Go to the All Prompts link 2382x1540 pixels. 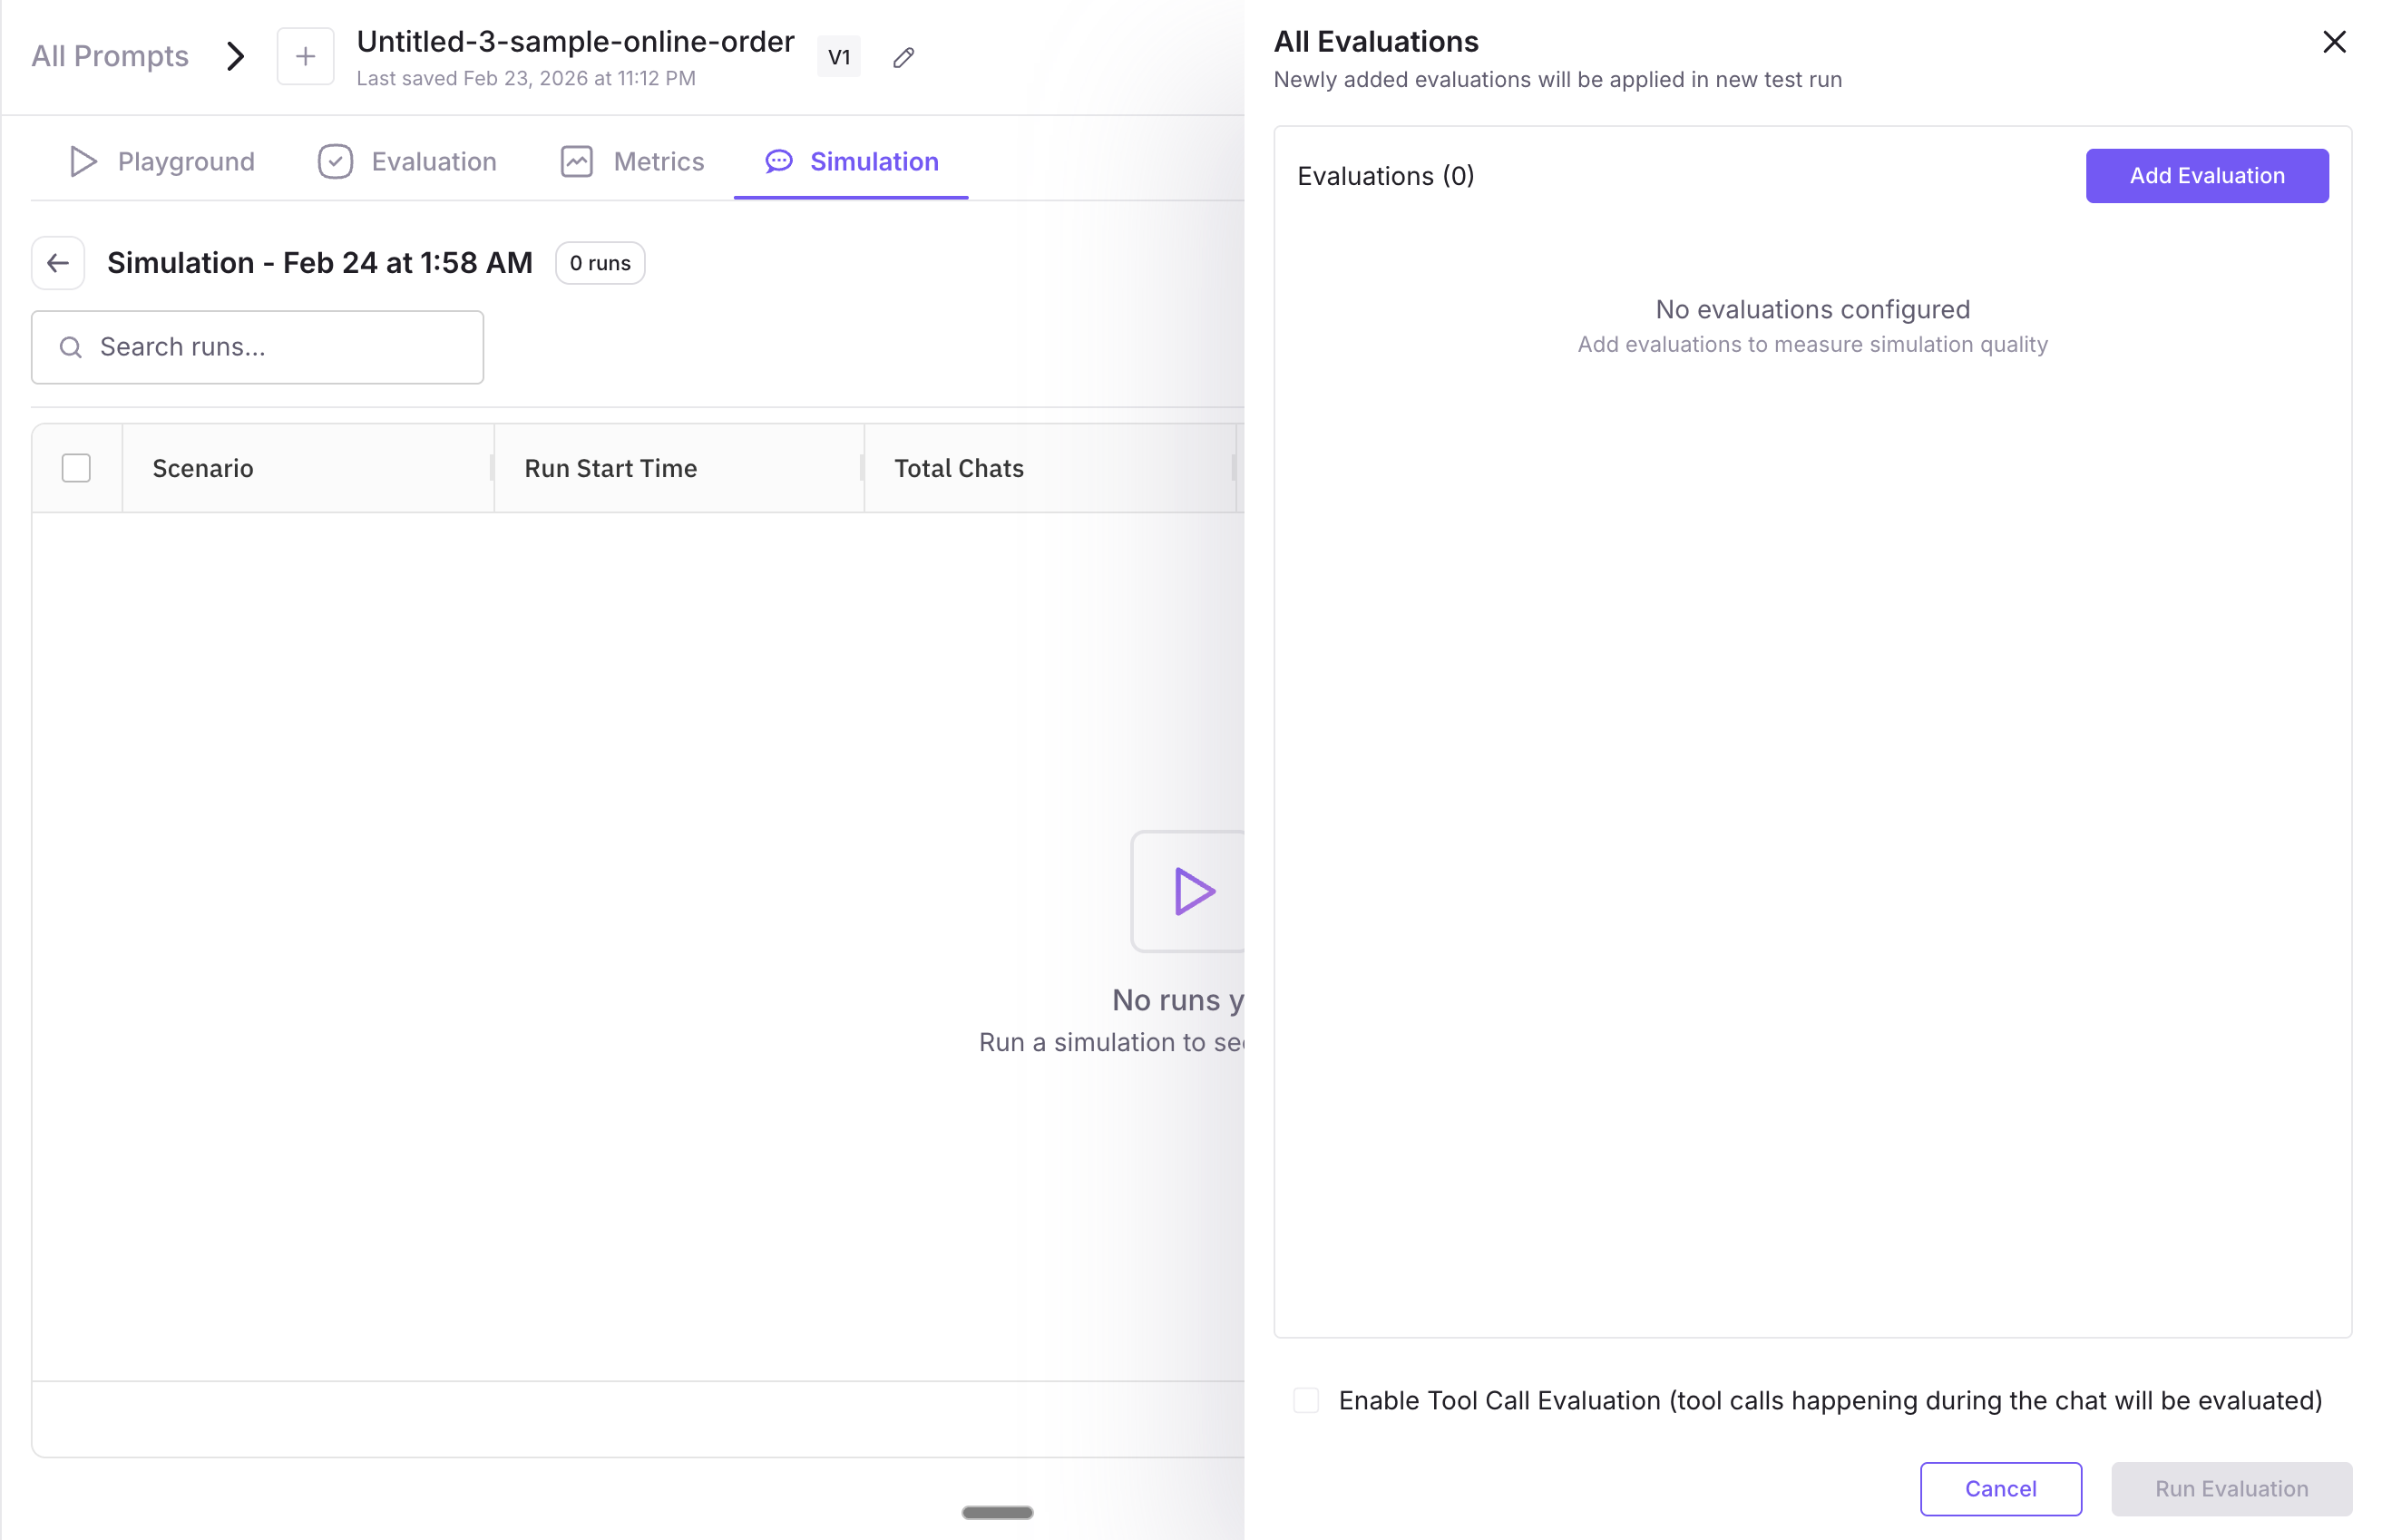pos(110,57)
